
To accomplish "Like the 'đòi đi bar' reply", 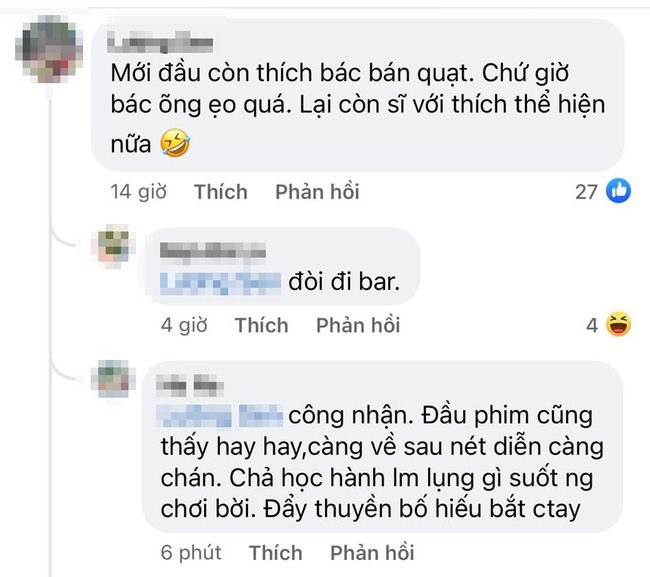I will pos(261,325).
